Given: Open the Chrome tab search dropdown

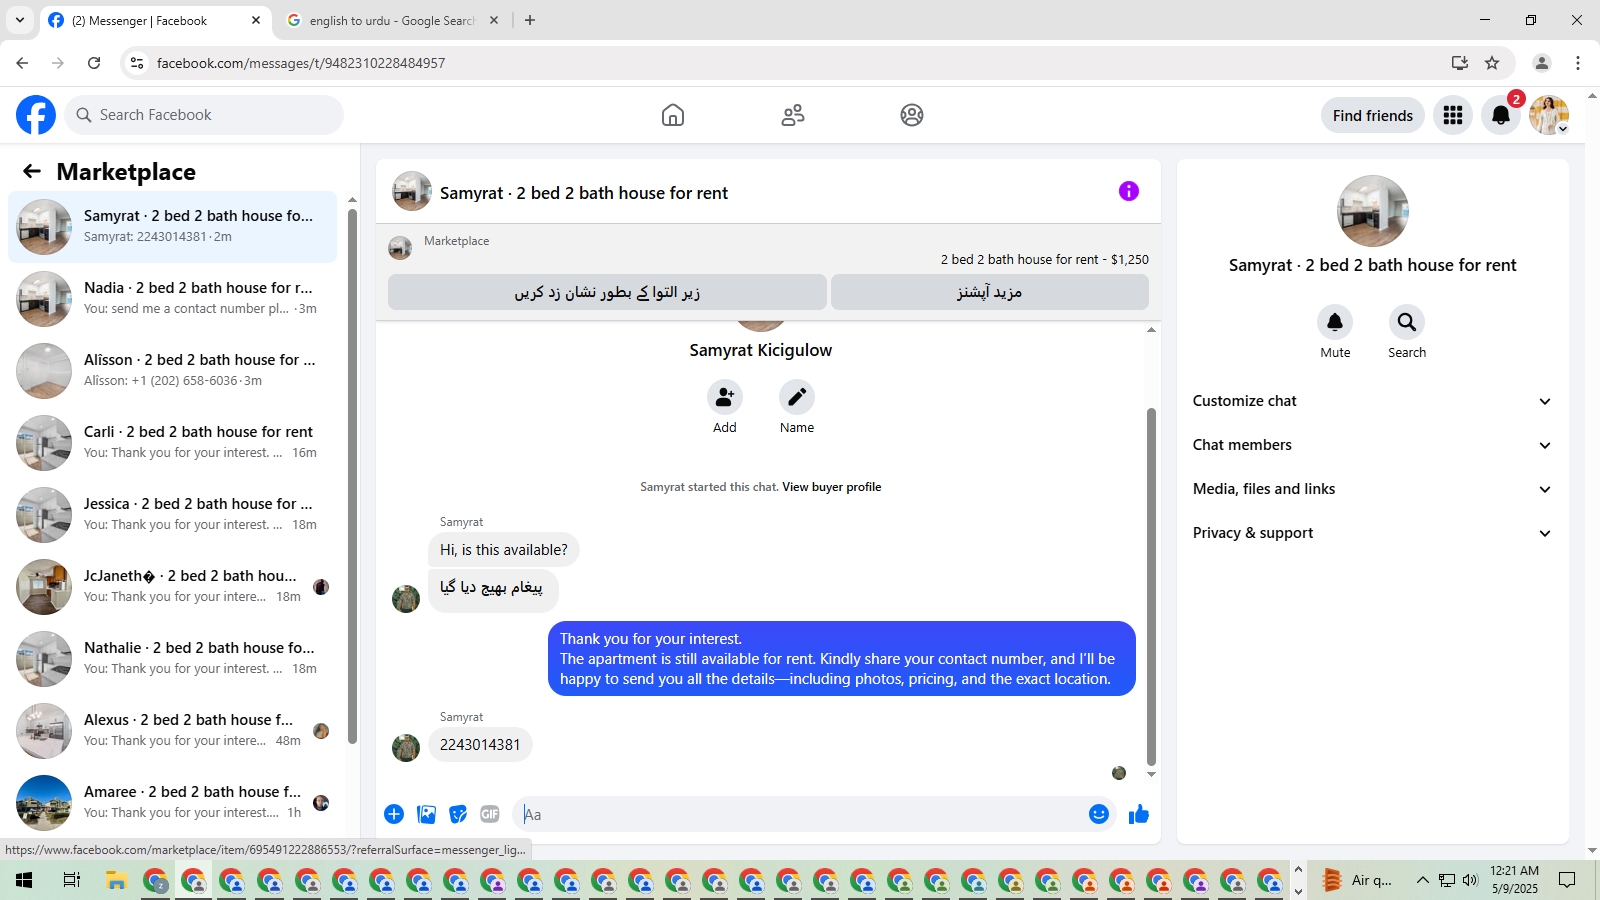Looking at the screenshot, I should click(20, 20).
